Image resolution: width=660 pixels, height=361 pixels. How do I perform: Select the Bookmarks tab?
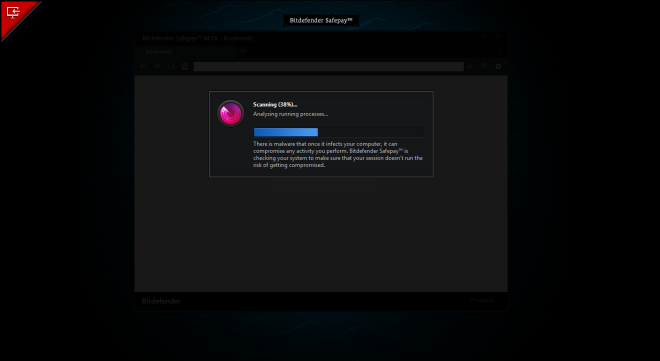tap(186, 52)
